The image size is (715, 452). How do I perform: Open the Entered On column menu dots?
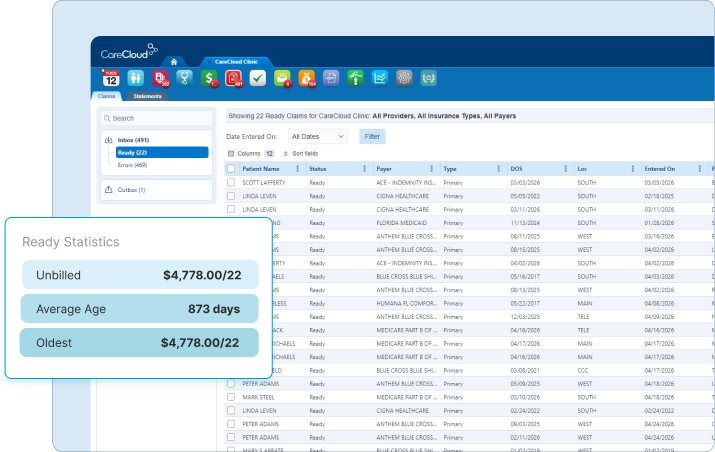coord(699,169)
